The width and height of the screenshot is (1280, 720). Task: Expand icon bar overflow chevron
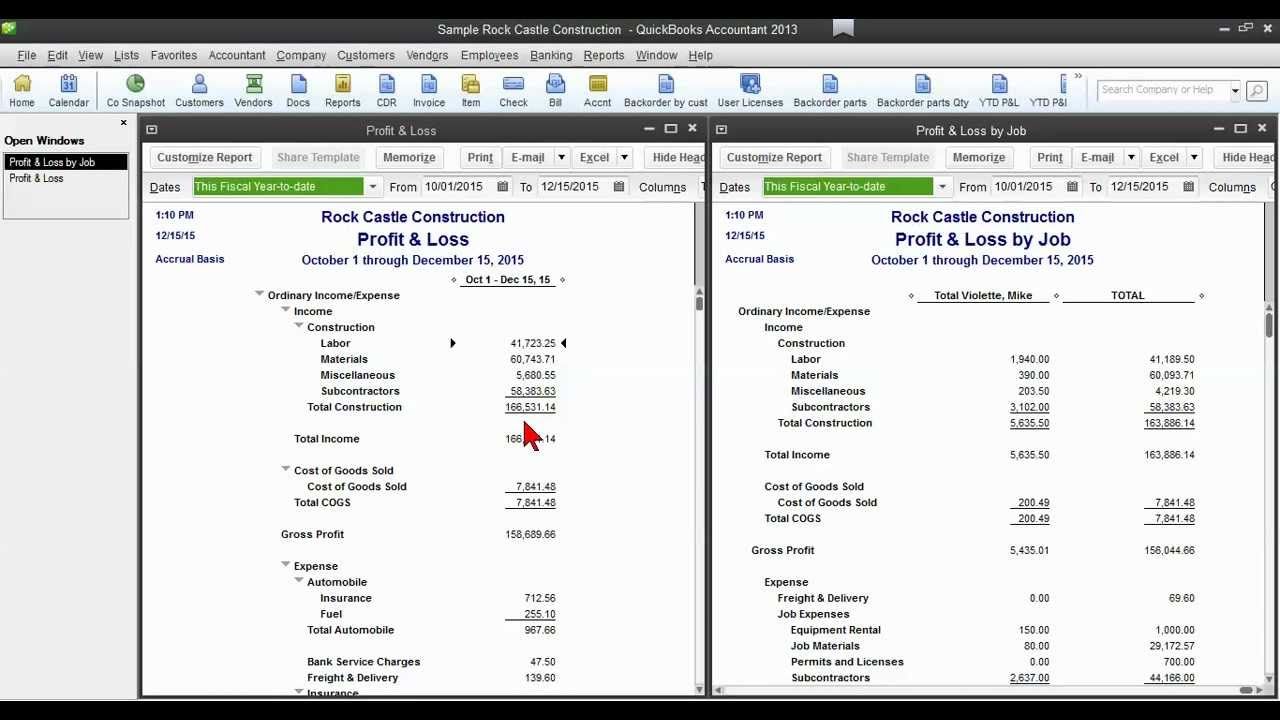click(x=1078, y=76)
